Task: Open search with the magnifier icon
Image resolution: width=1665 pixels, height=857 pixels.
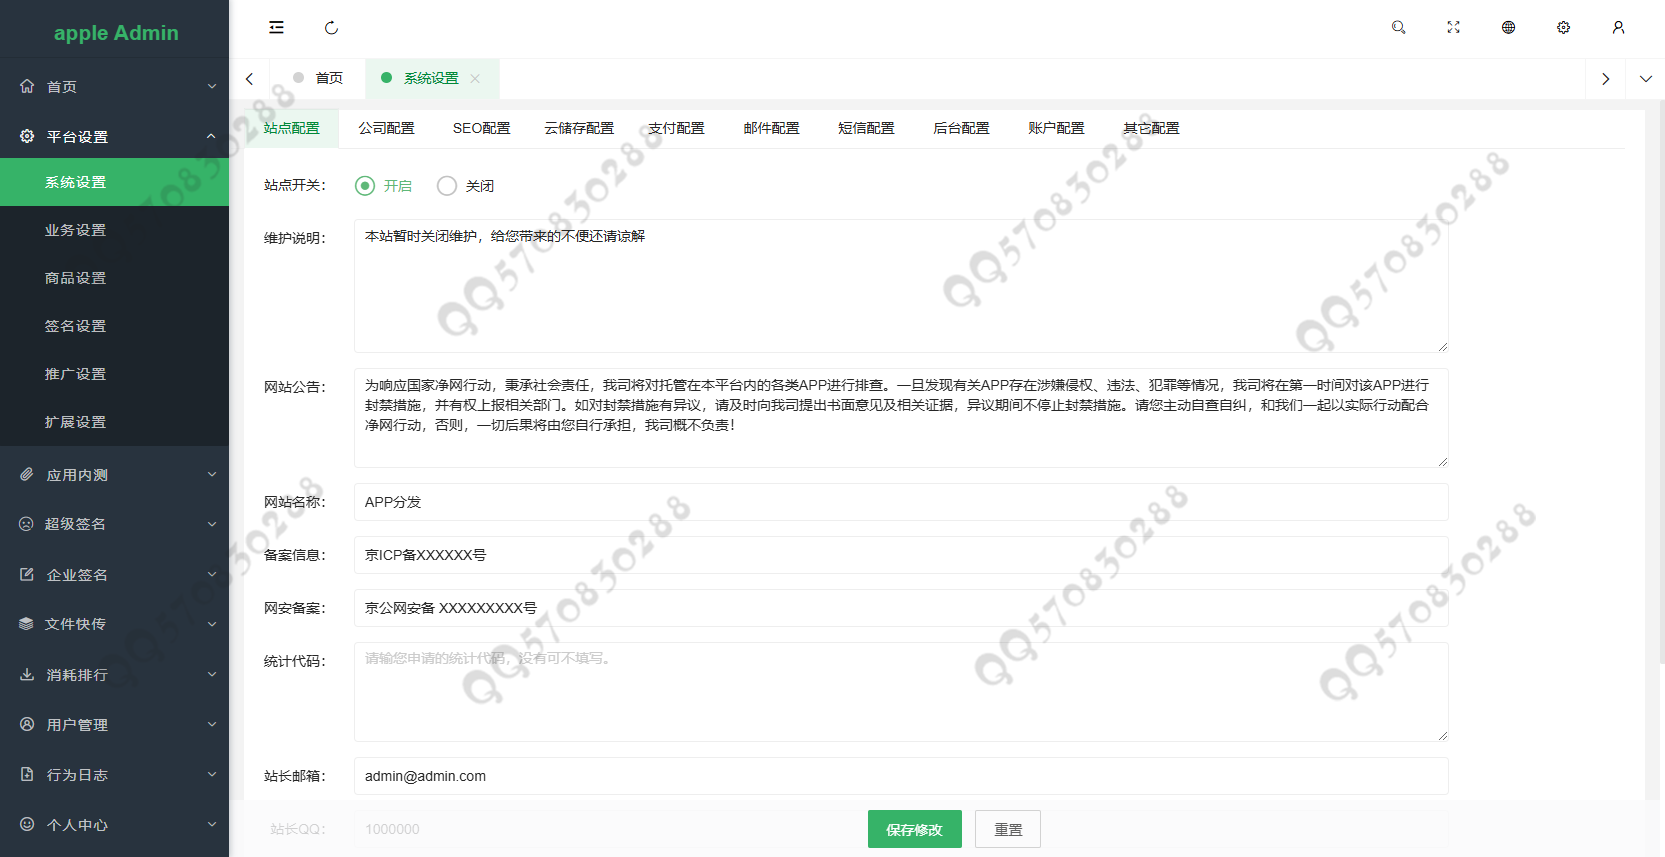Action: click(1398, 28)
